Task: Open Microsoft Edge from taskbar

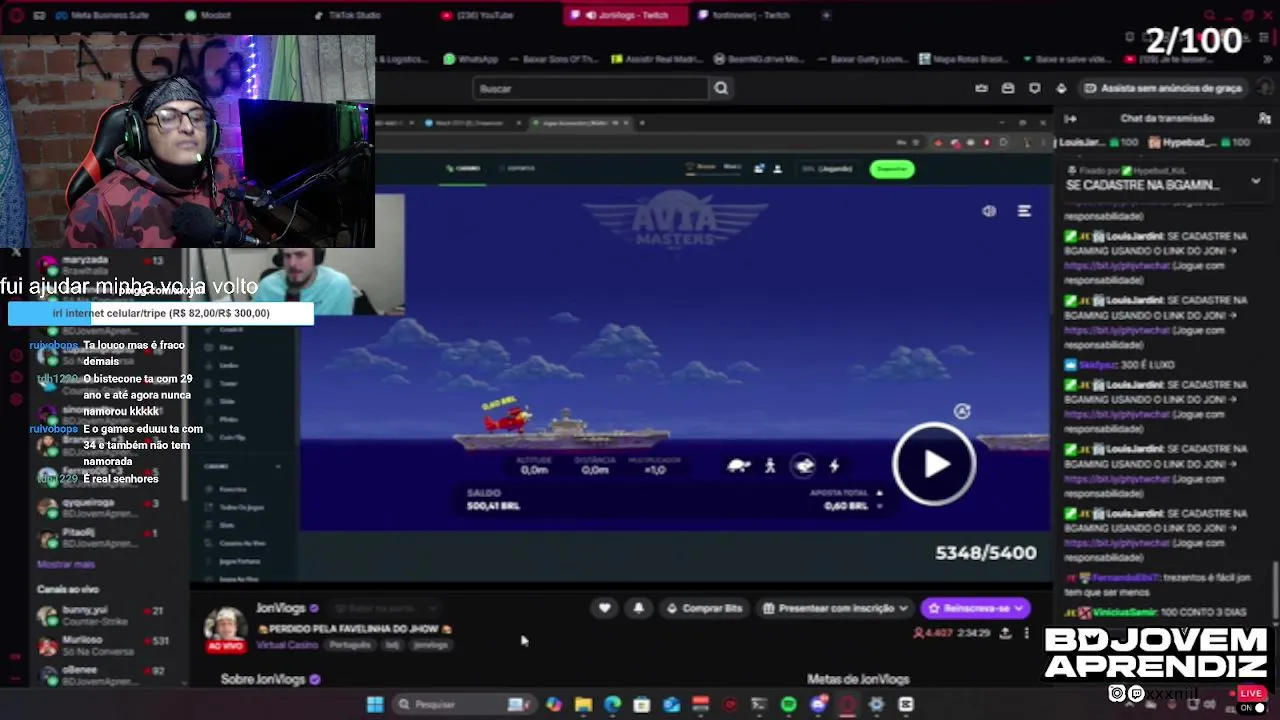Action: 612,704
